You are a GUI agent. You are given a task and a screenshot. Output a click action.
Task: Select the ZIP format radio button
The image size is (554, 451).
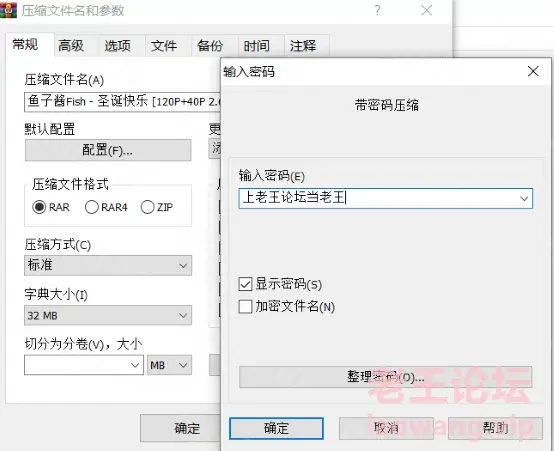(147, 207)
